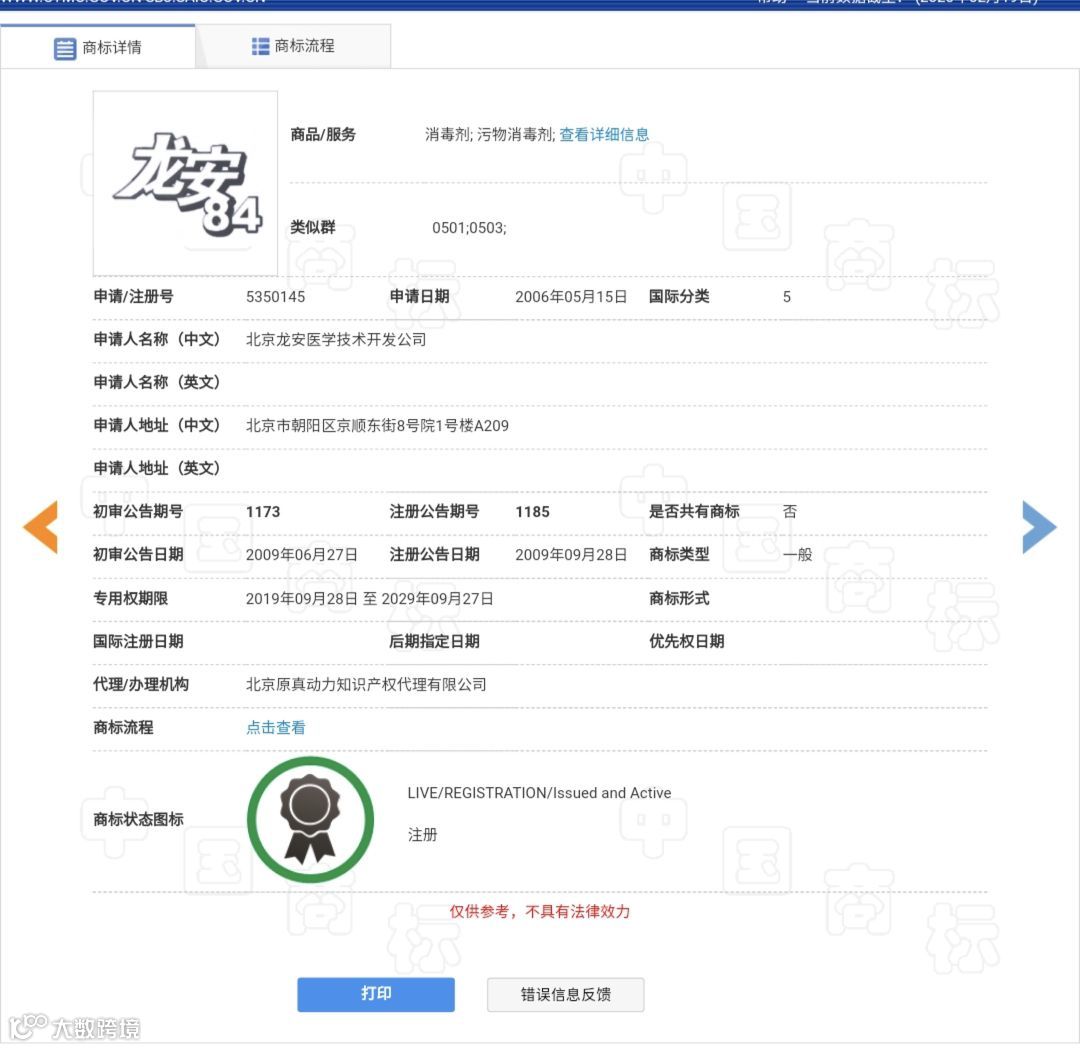The height and width of the screenshot is (1048, 1080).
Task: Select similar group codes 0501;0503;
Action: (x=469, y=228)
